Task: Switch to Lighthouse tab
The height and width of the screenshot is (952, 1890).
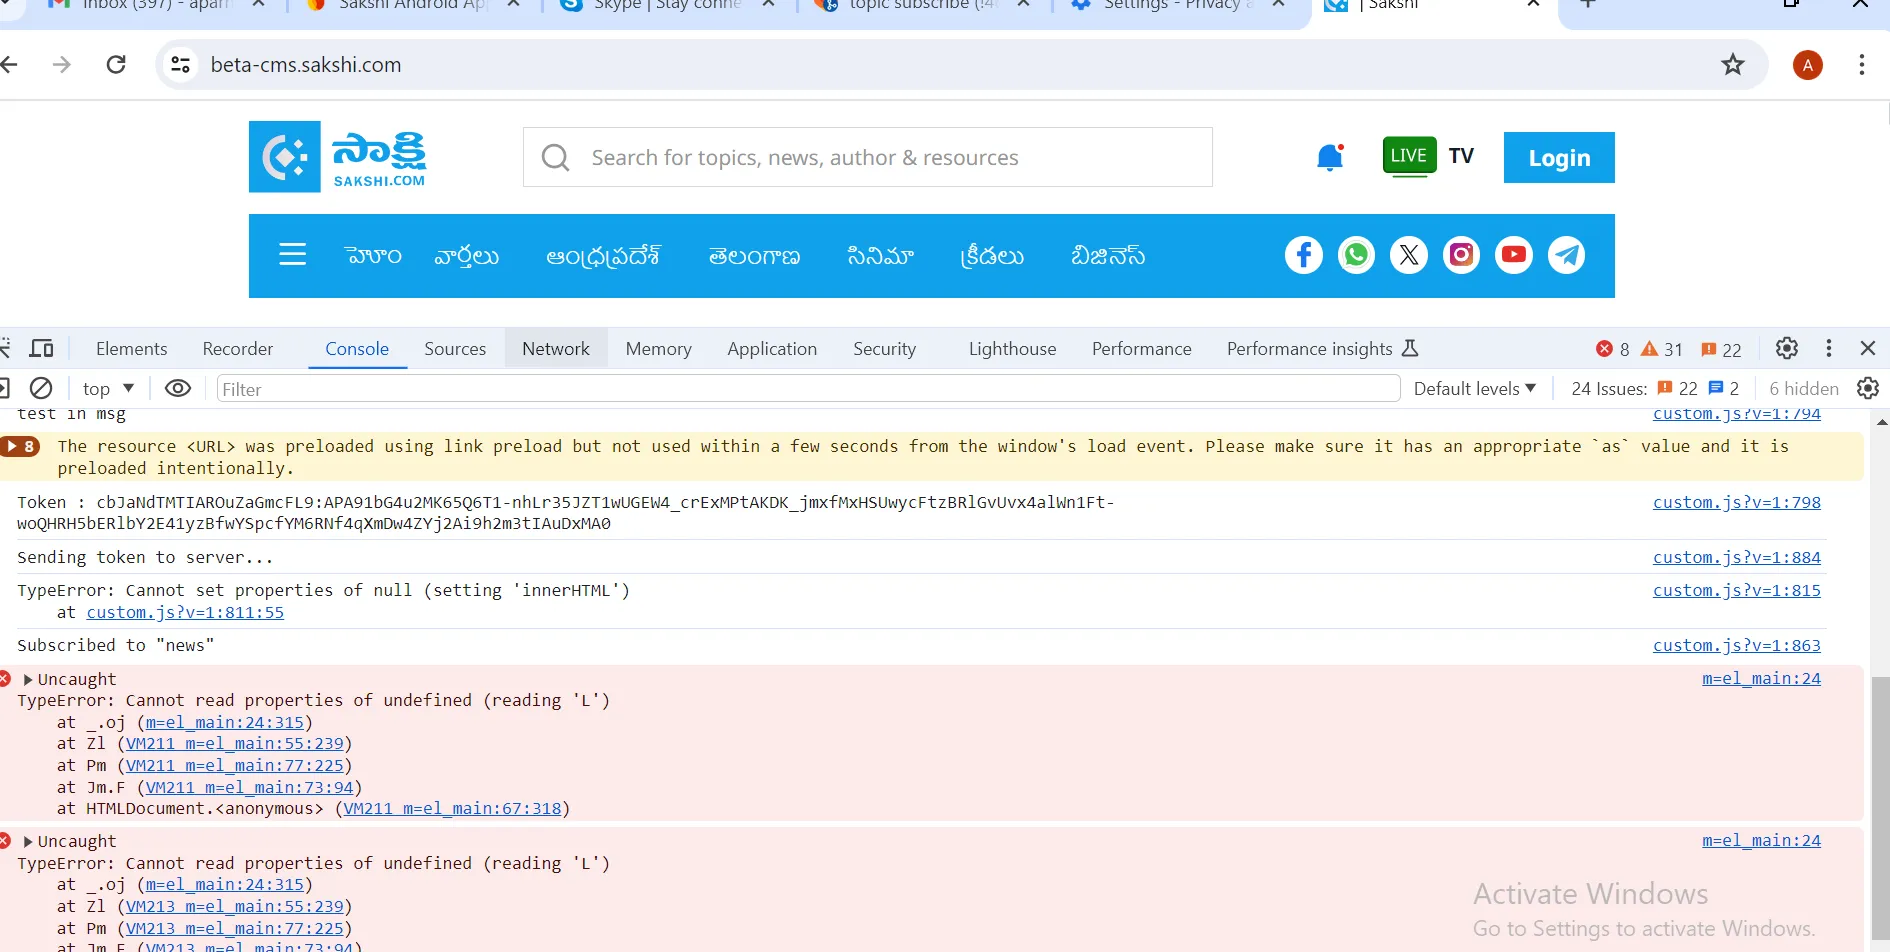Action: pyautogui.click(x=1012, y=348)
